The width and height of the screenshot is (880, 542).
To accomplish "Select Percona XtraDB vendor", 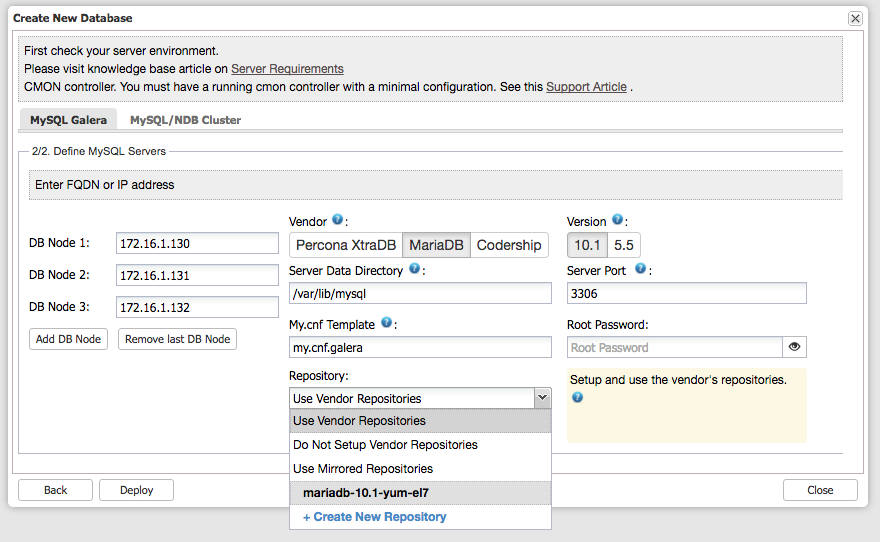I will (346, 245).
